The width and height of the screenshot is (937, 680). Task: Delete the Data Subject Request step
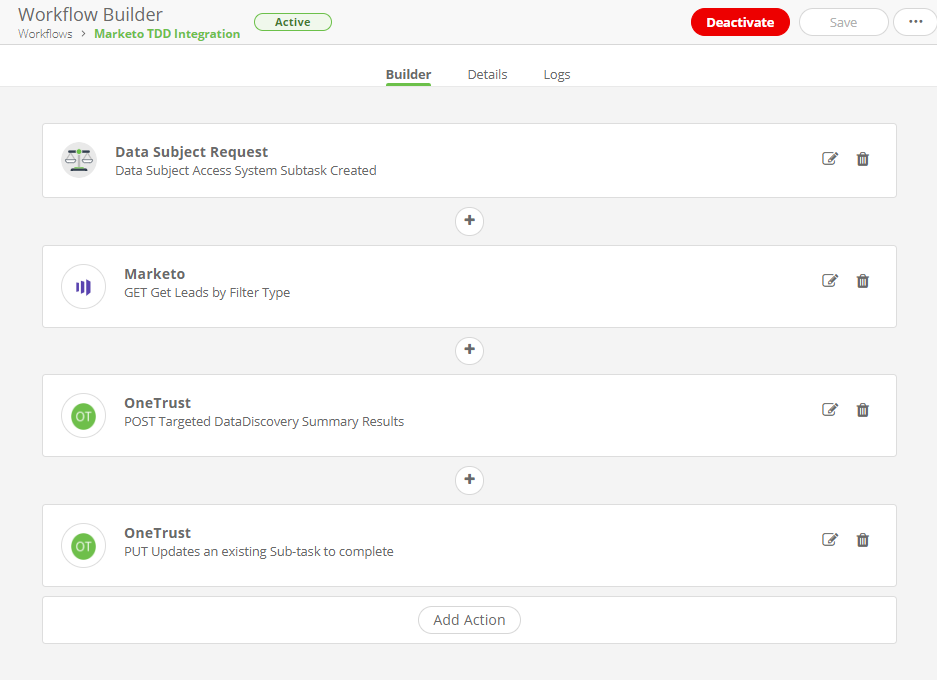(x=863, y=159)
